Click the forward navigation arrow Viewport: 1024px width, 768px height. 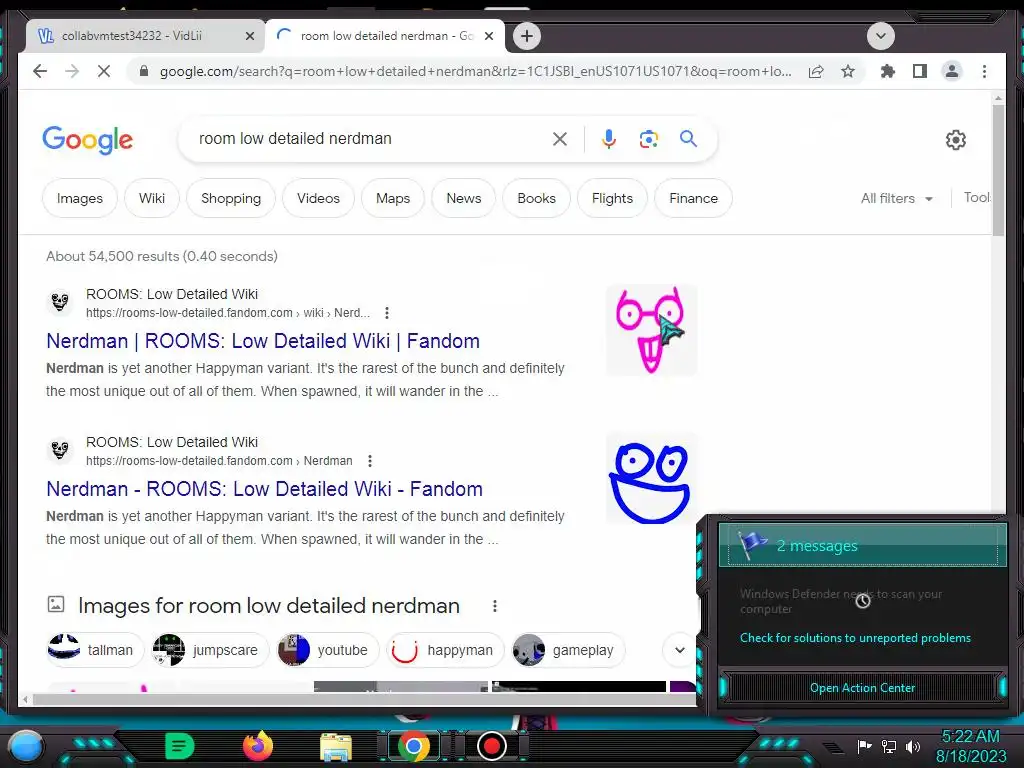[x=72, y=71]
